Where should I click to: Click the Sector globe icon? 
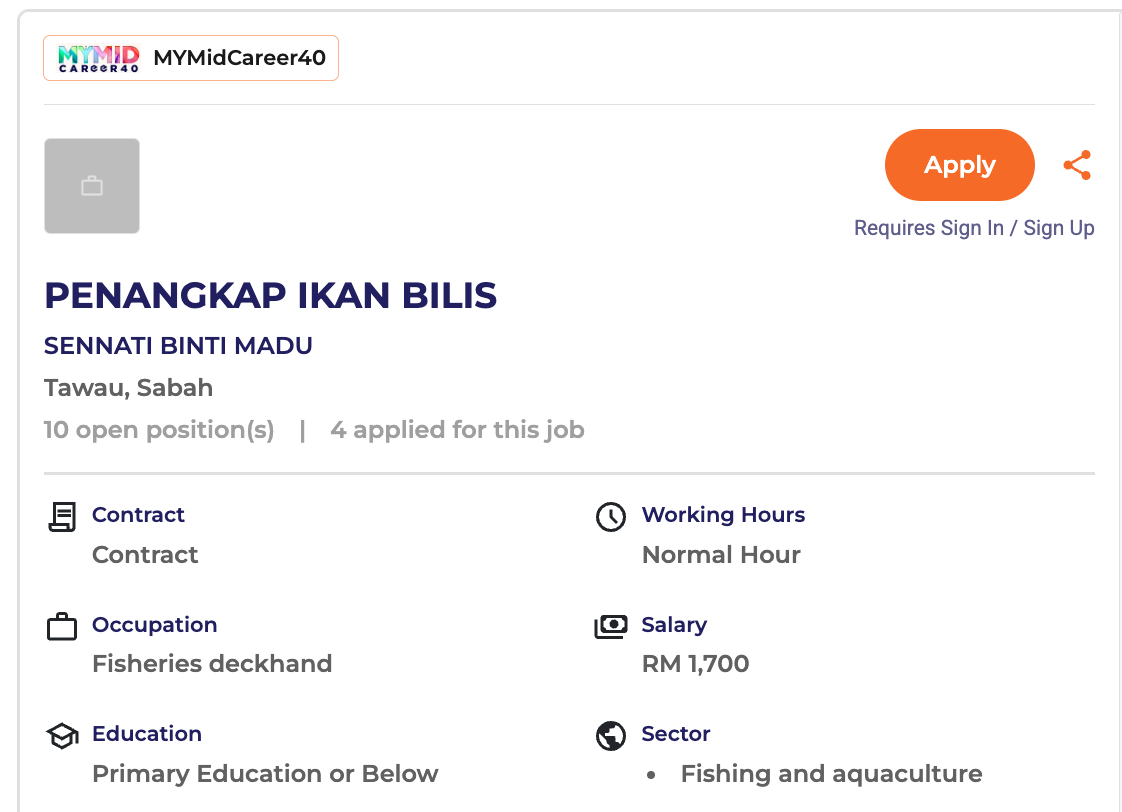click(610, 736)
